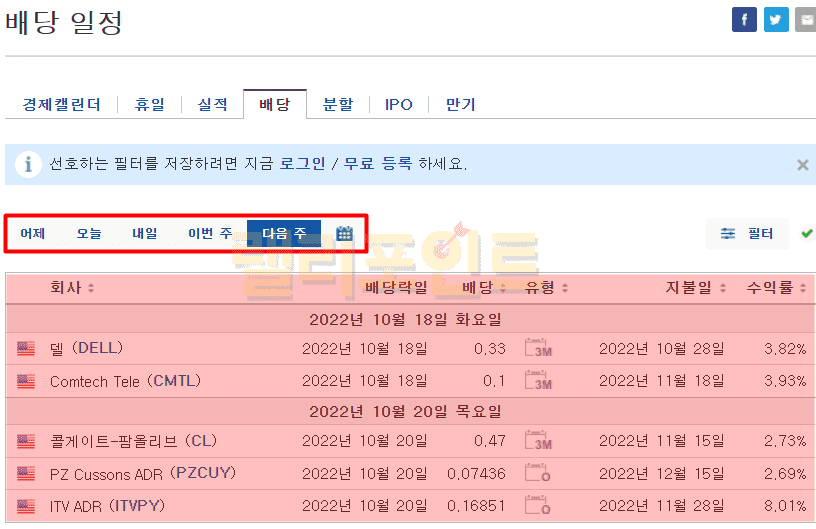The image size is (816, 529).
Task: Open the 경제캘린더 tab
Action: point(61,105)
